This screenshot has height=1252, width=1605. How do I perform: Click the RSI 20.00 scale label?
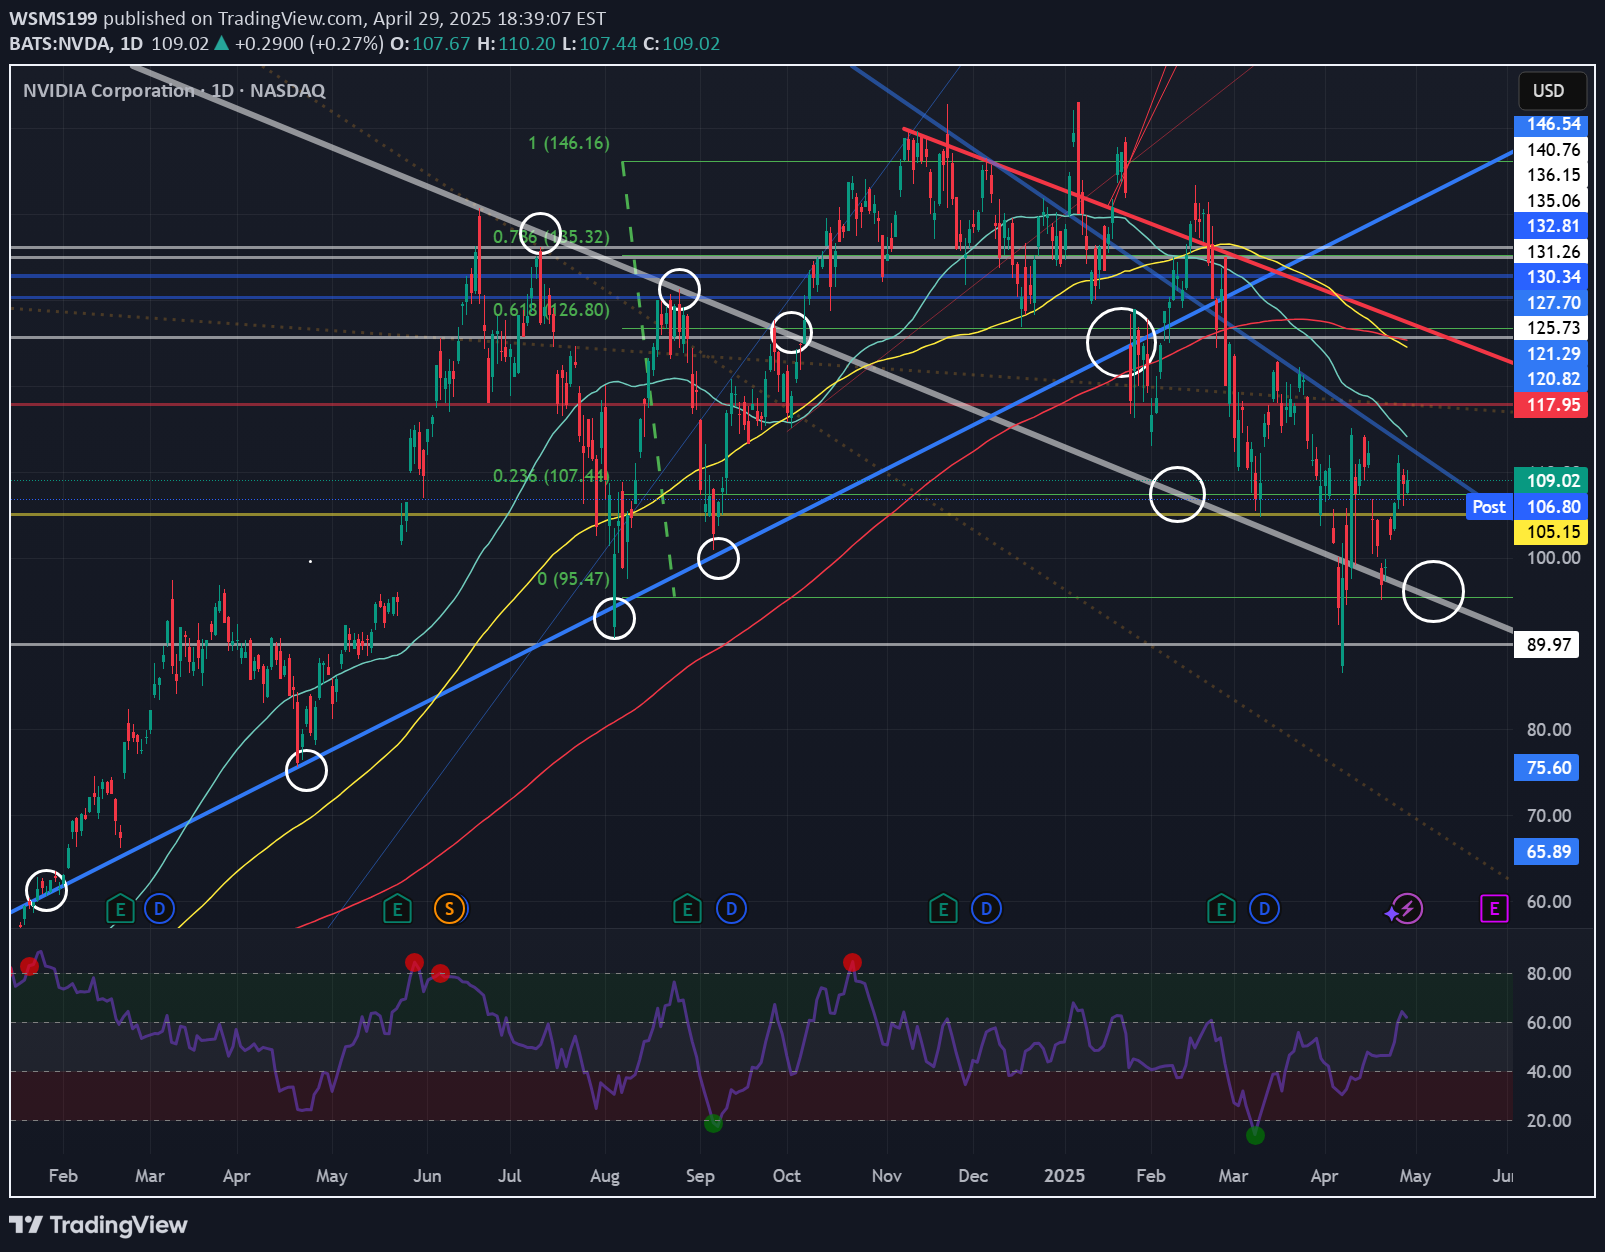[x=1549, y=1121]
